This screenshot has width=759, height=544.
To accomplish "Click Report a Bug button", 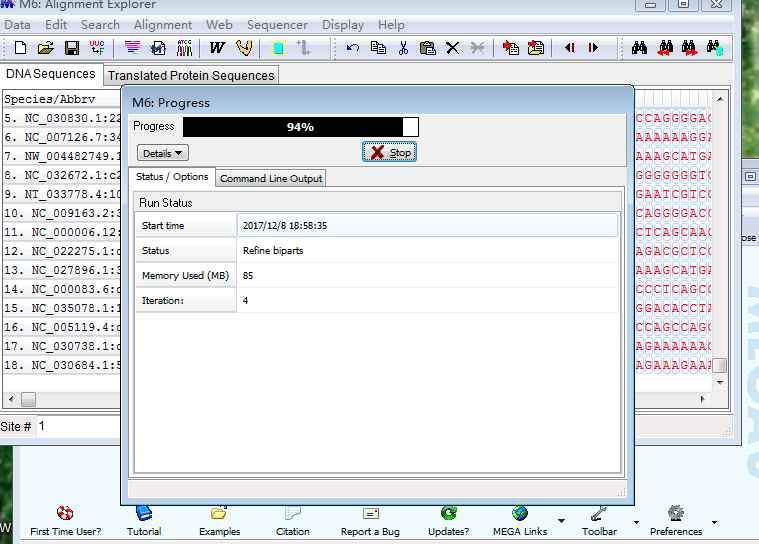I will click(370, 521).
